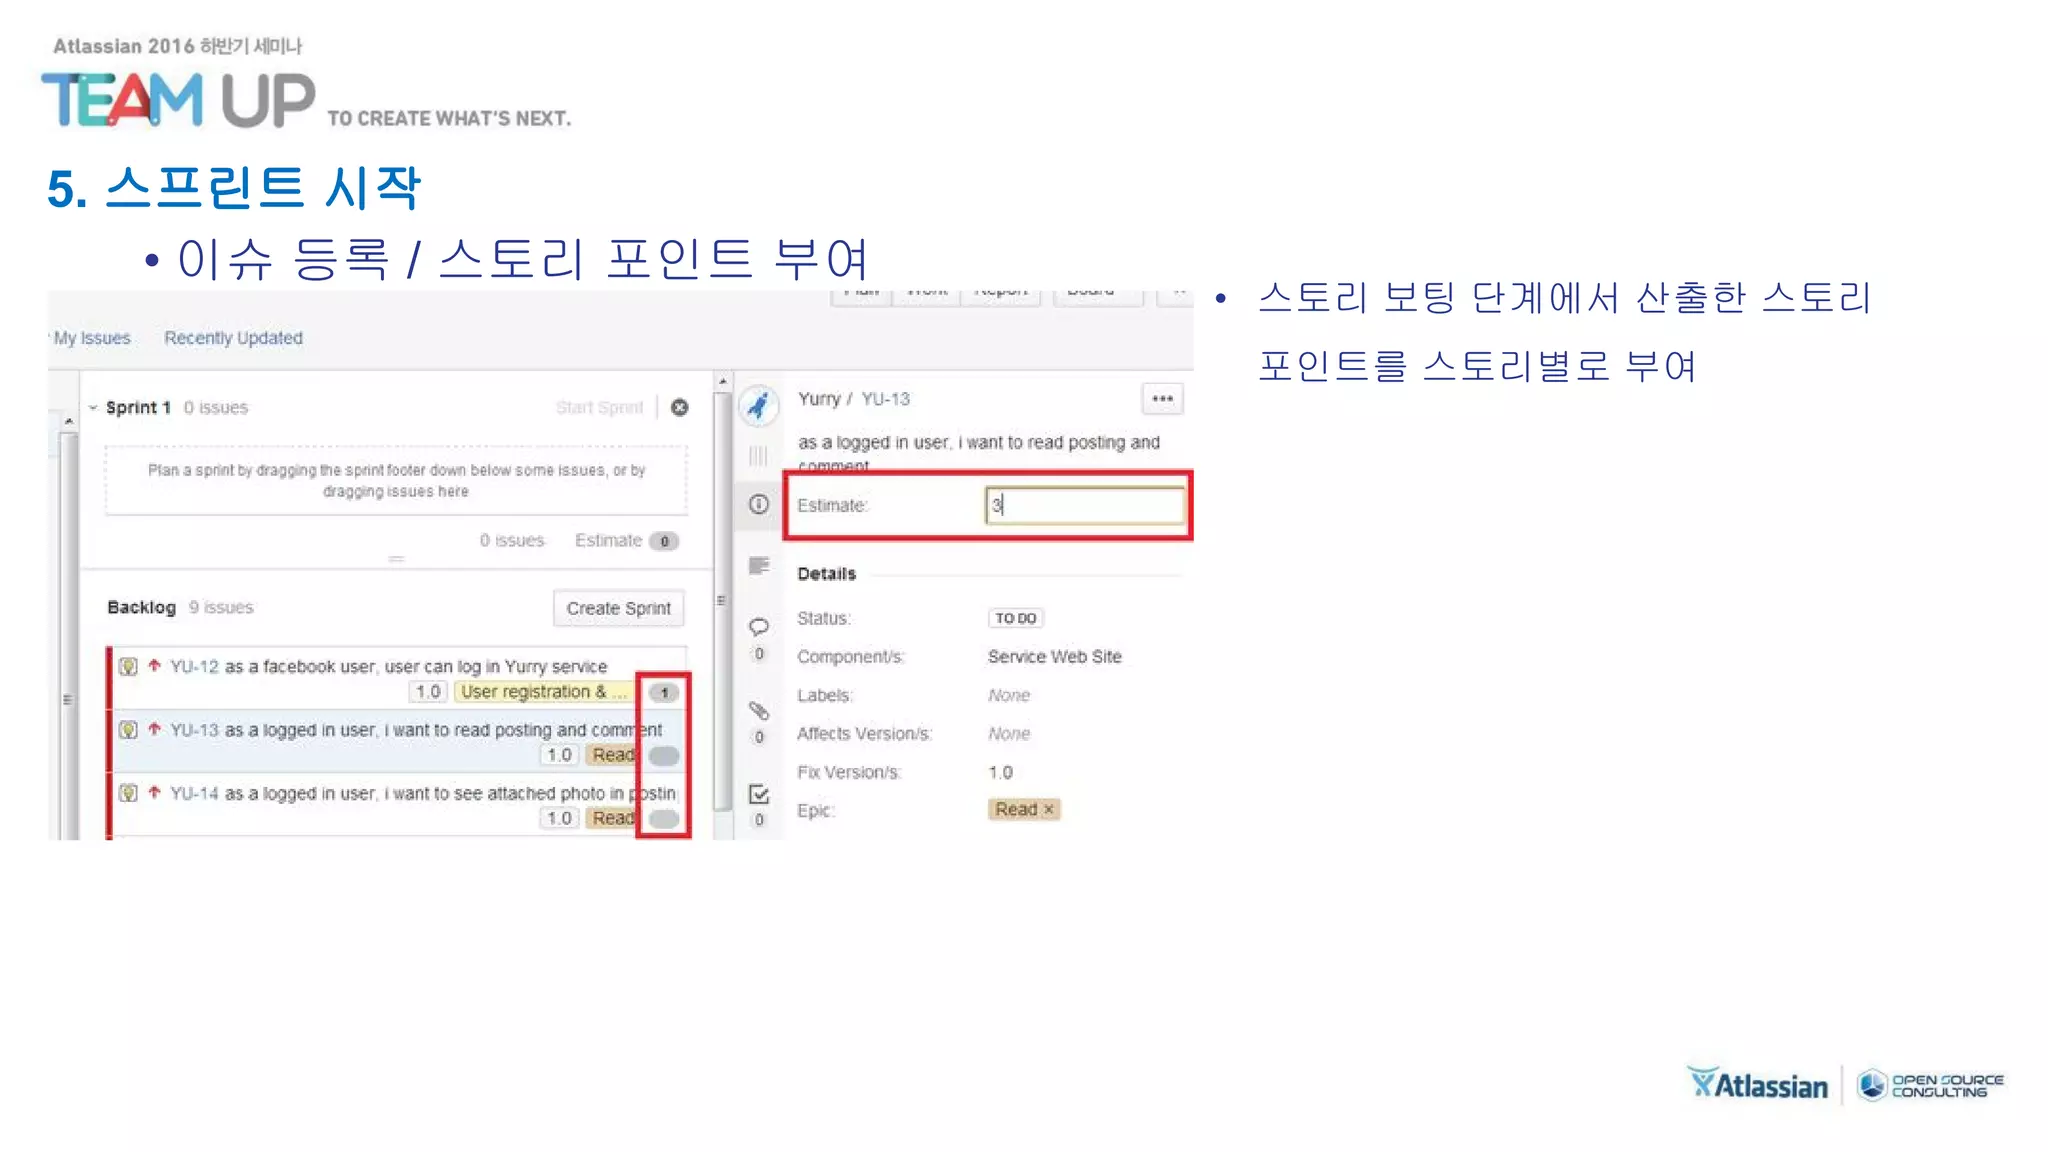This screenshot has width=2048, height=1152.
Task: Remove Sprint 1 using the circle X icon
Action: click(680, 407)
